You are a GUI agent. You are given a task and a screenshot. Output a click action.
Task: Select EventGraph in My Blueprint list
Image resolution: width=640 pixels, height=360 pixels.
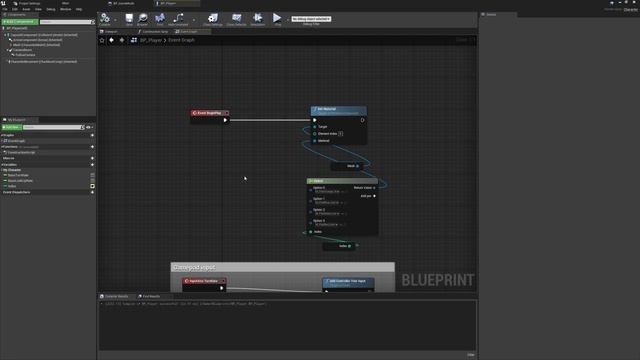tap(16, 141)
